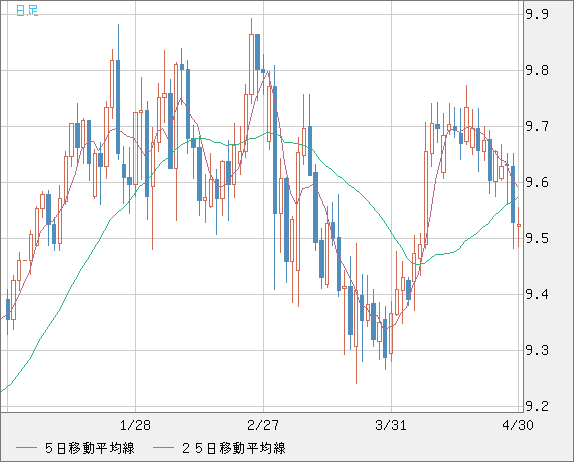Click the 4/30 date axis label

click(x=518, y=425)
